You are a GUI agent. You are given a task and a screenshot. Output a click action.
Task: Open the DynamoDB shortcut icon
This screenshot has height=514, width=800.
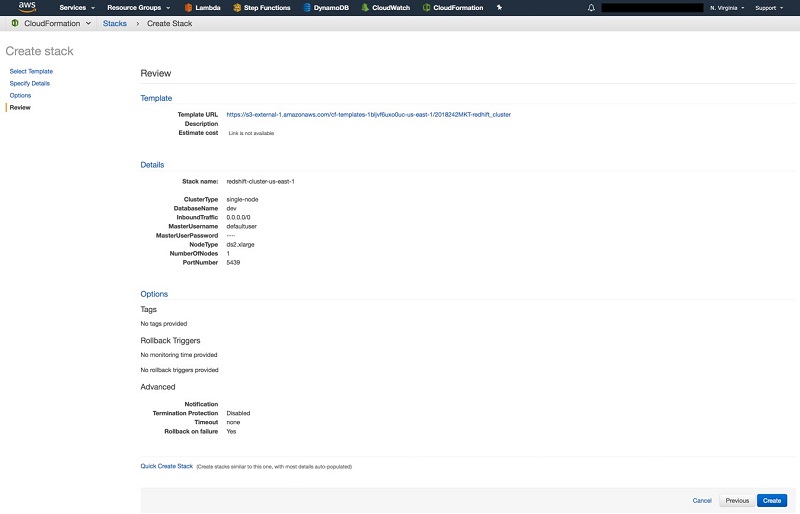click(307, 8)
